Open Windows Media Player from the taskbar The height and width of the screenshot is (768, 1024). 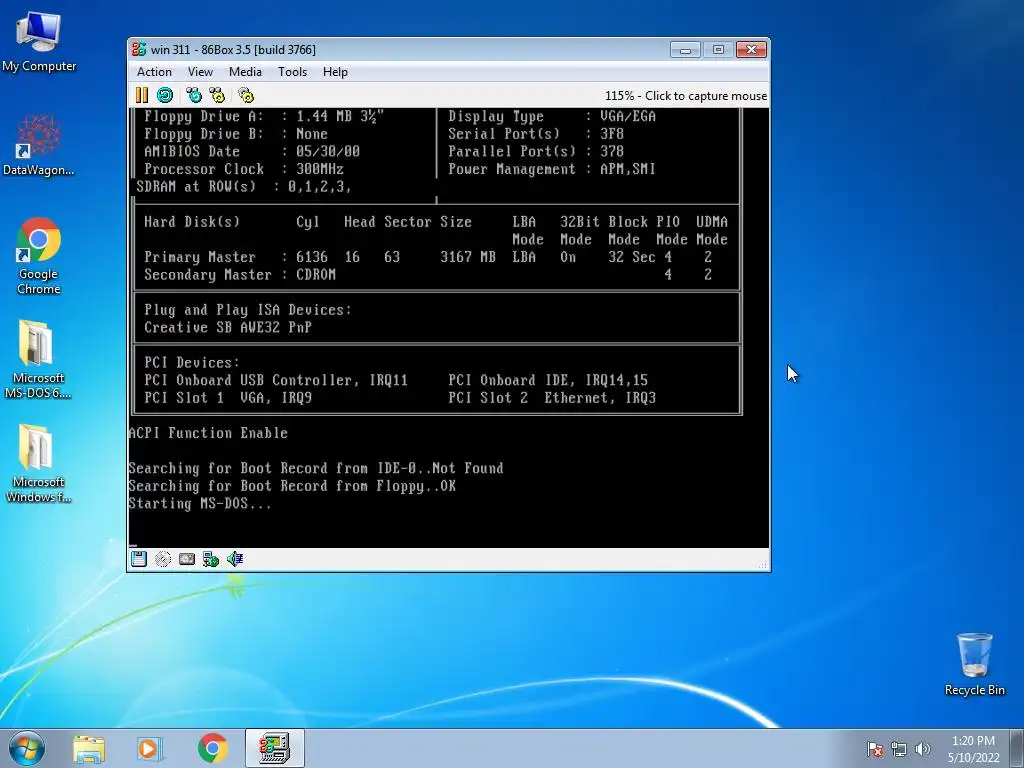[x=150, y=748]
